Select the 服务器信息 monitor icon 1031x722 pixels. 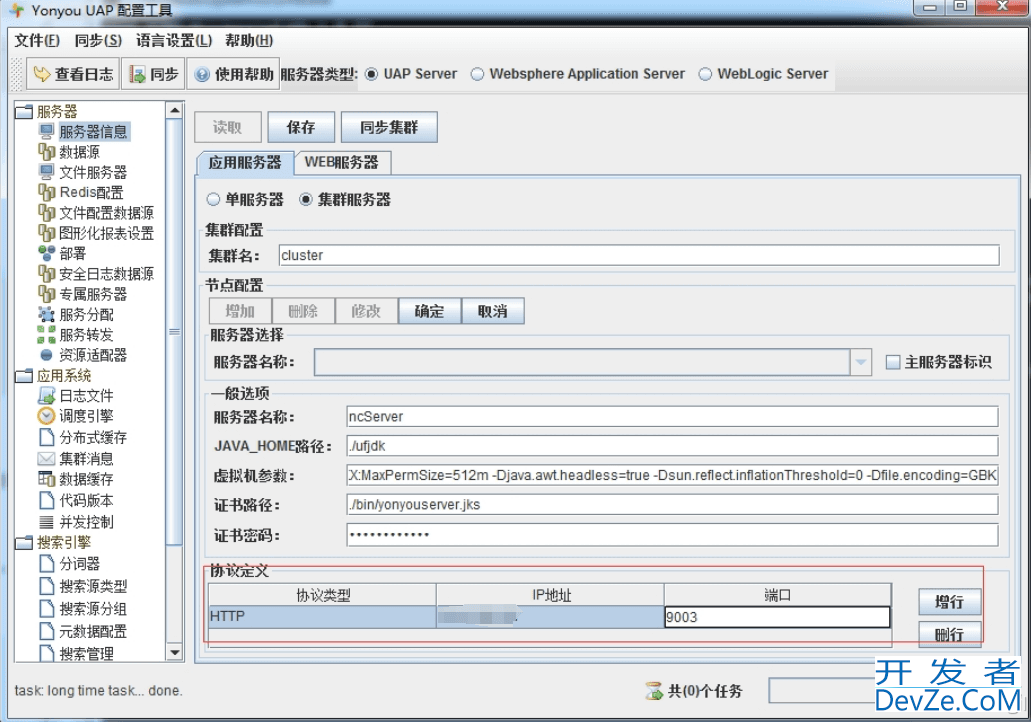pyautogui.click(x=47, y=132)
